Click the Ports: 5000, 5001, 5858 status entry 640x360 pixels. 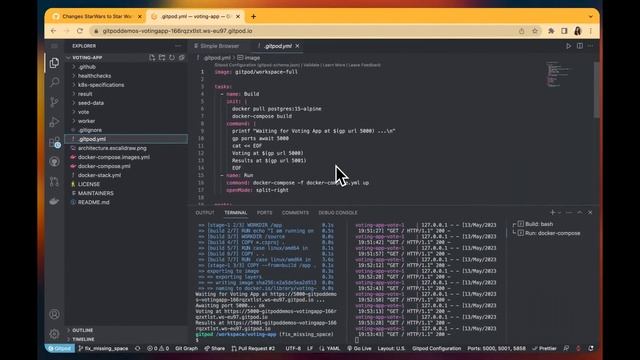497,349
